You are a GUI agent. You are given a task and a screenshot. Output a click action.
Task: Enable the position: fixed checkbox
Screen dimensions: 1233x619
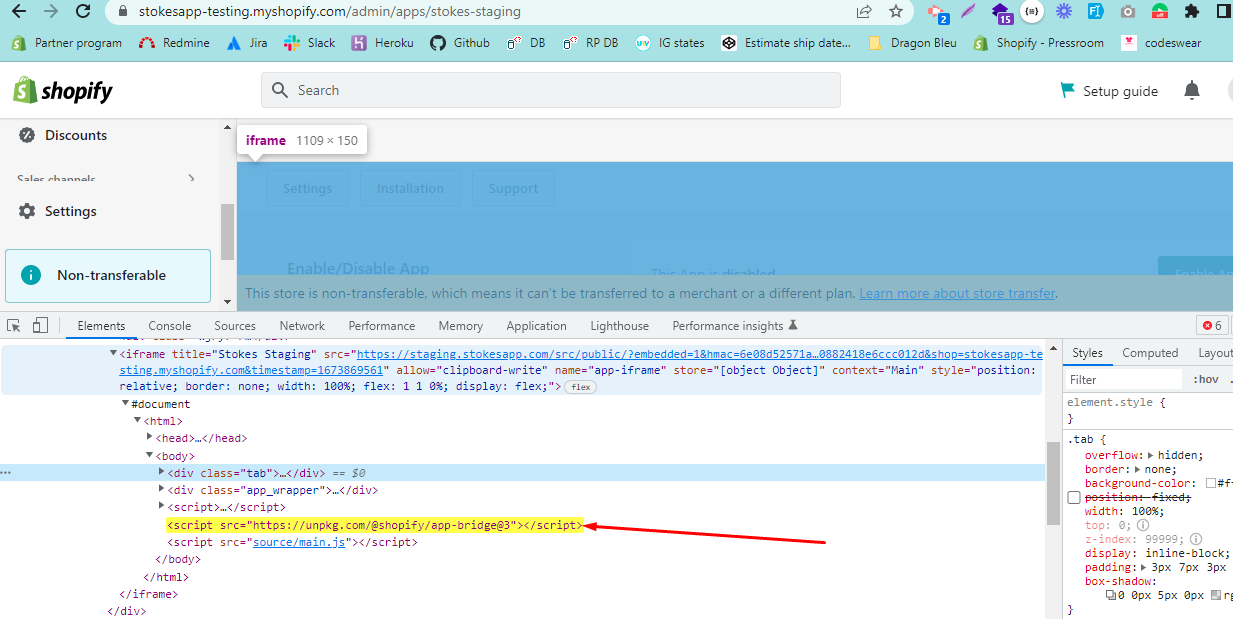[x=1074, y=497]
